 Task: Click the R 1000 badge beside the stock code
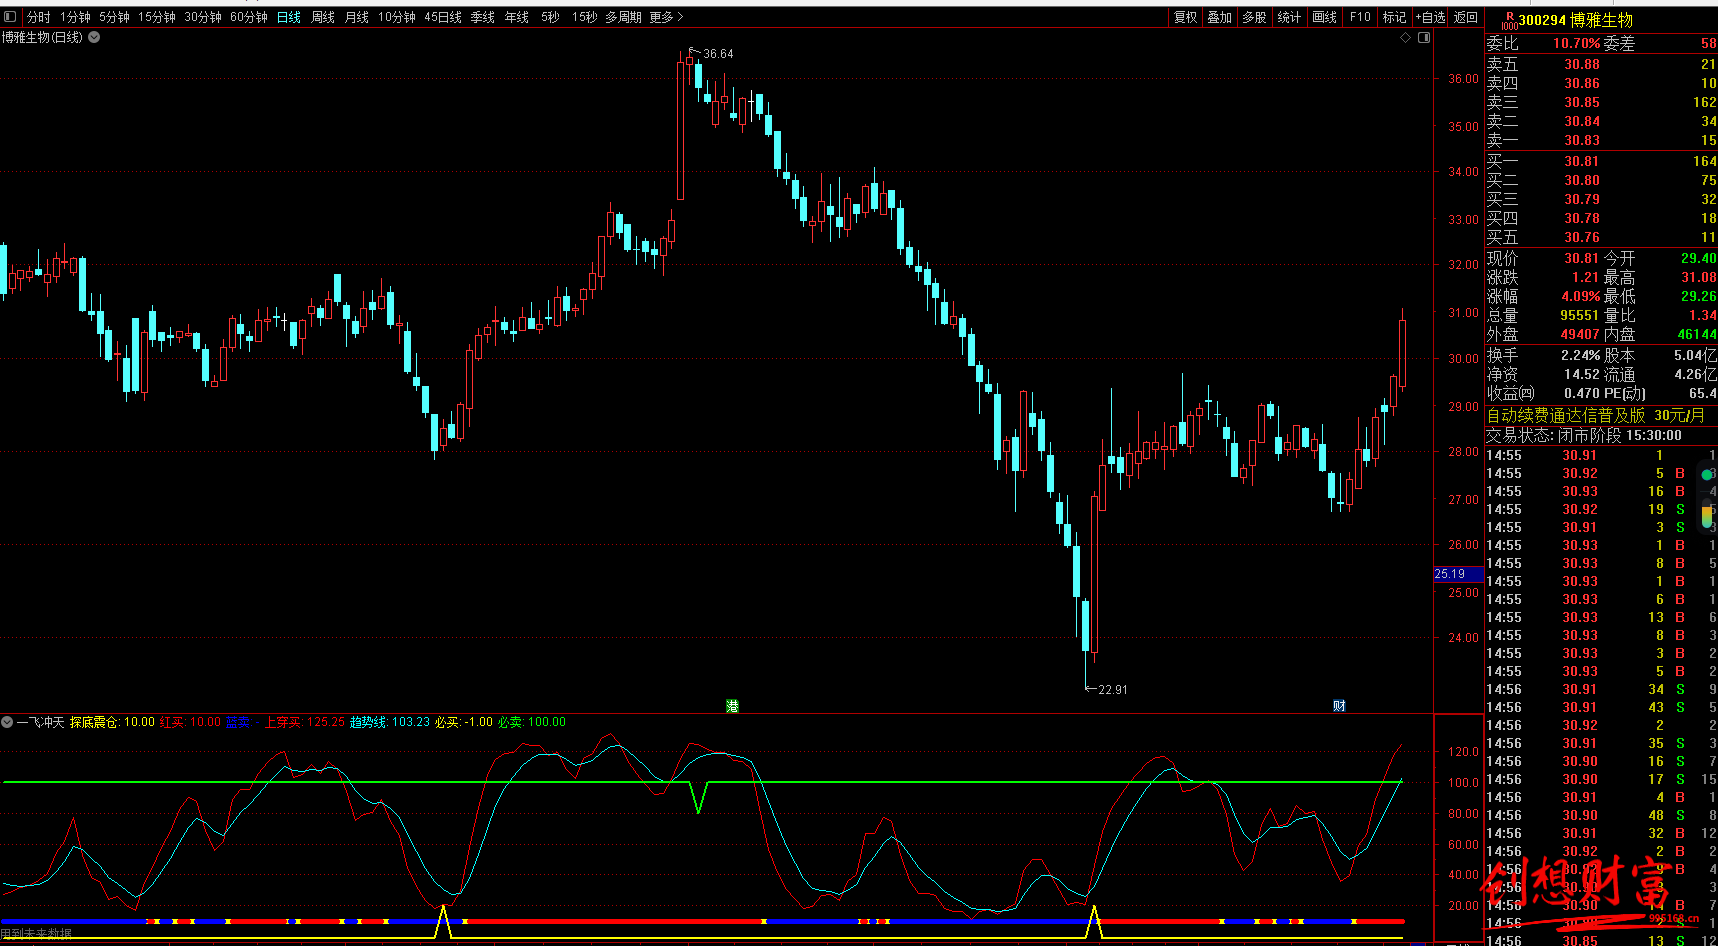[1509, 20]
